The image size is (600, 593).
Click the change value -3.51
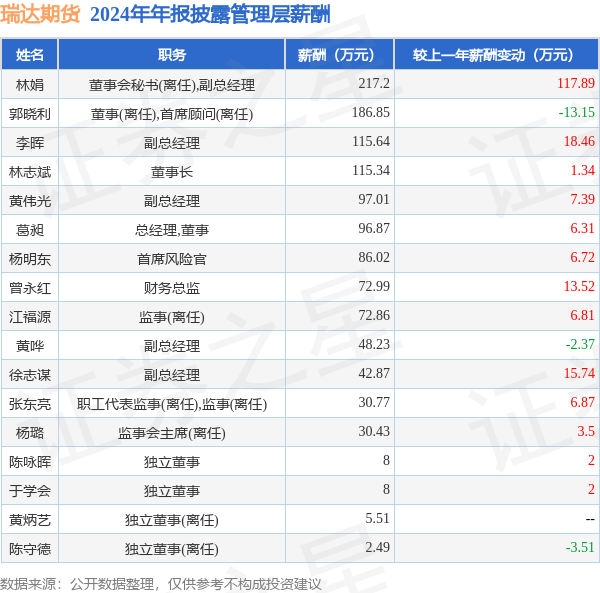tap(580, 547)
